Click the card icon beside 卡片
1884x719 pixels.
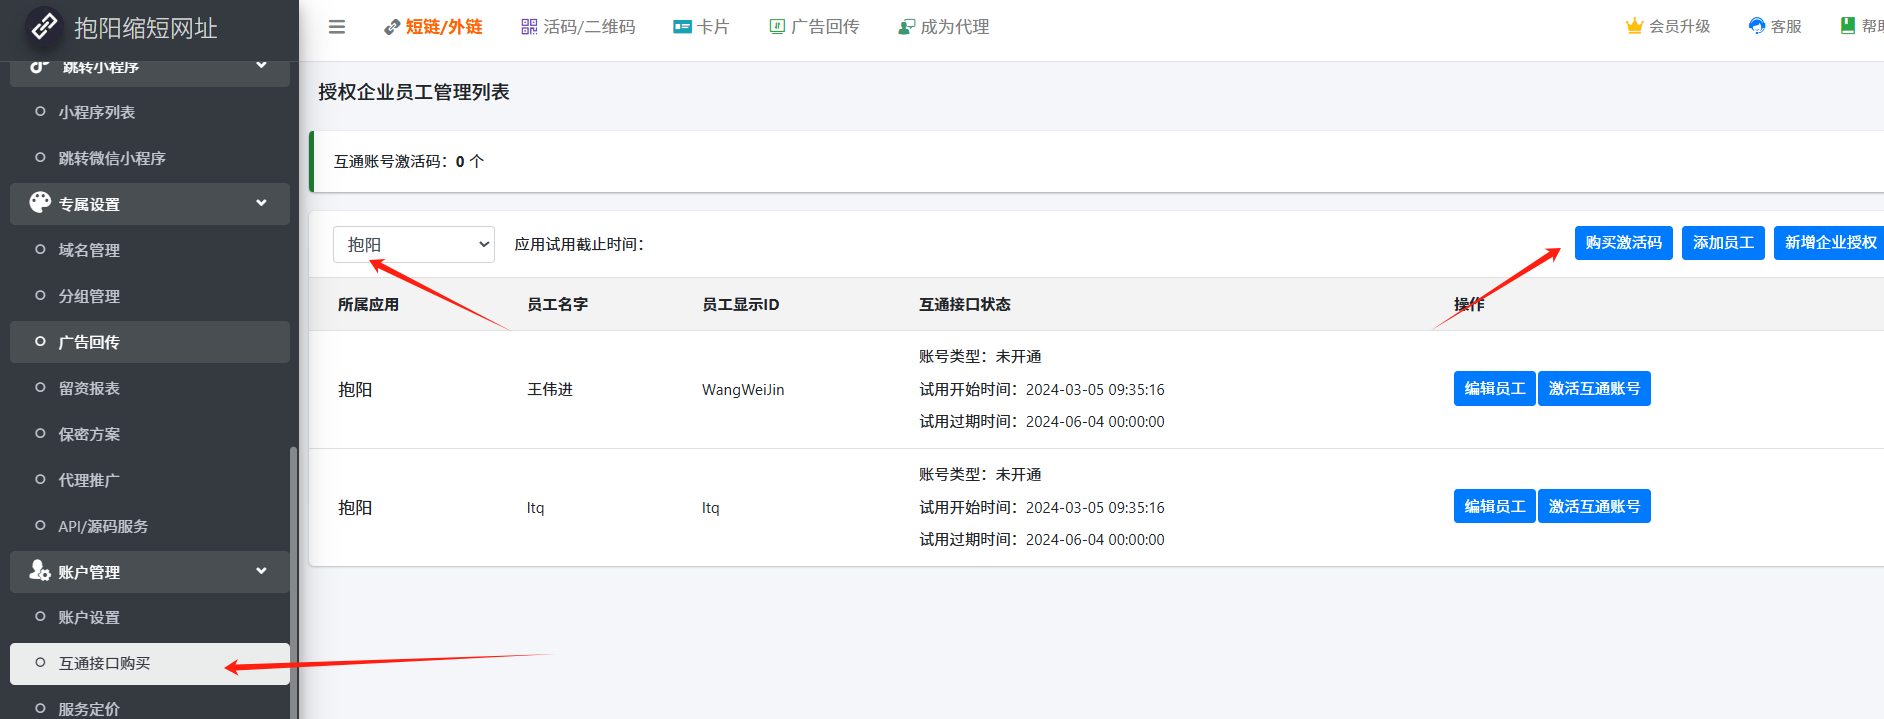[x=682, y=27]
